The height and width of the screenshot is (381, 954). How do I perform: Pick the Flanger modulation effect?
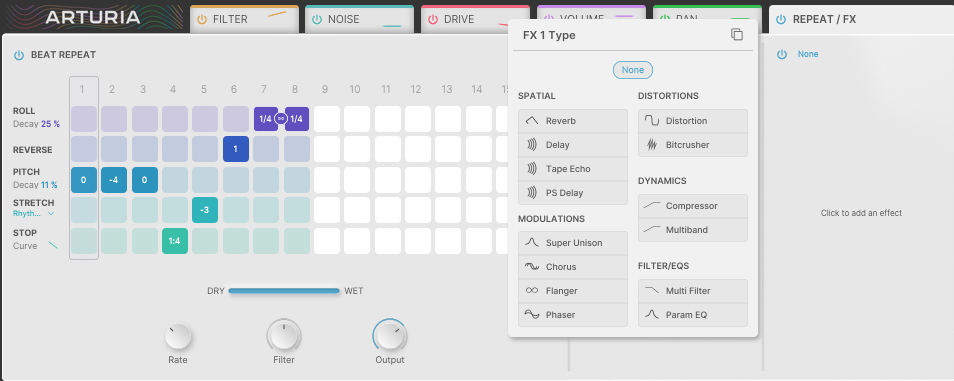(x=573, y=291)
